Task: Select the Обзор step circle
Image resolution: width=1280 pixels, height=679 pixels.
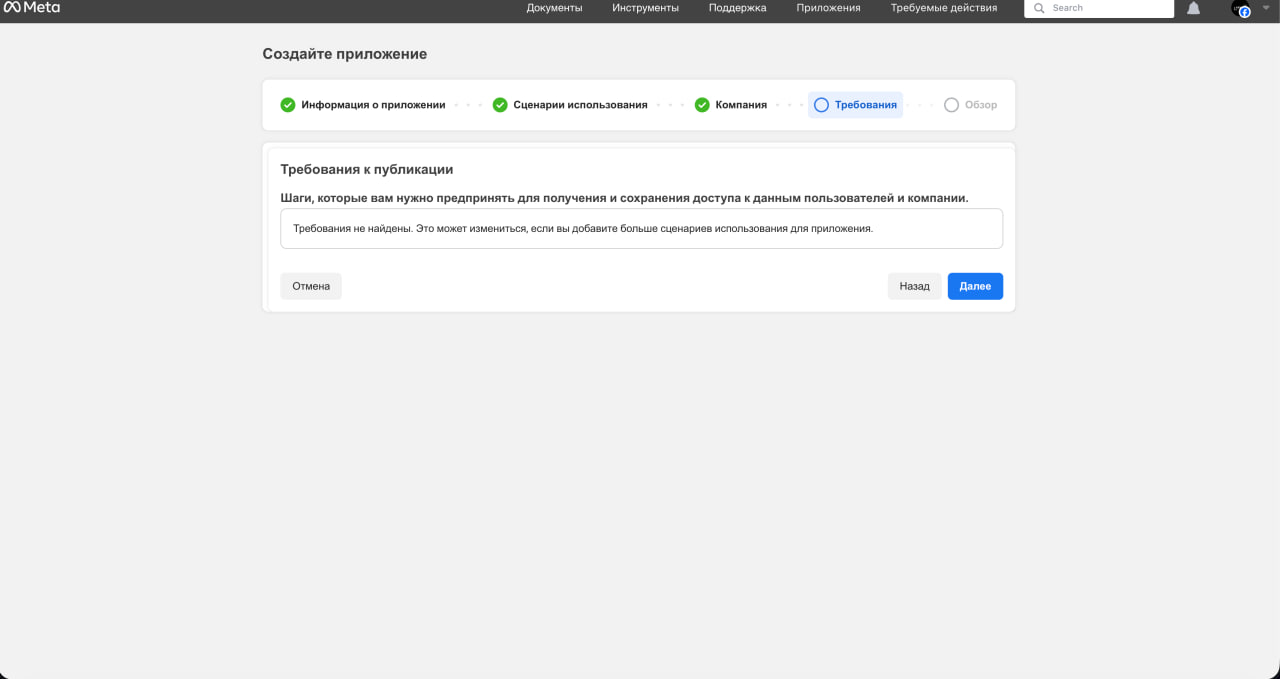Action: pyautogui.click(x=949, y=104)
